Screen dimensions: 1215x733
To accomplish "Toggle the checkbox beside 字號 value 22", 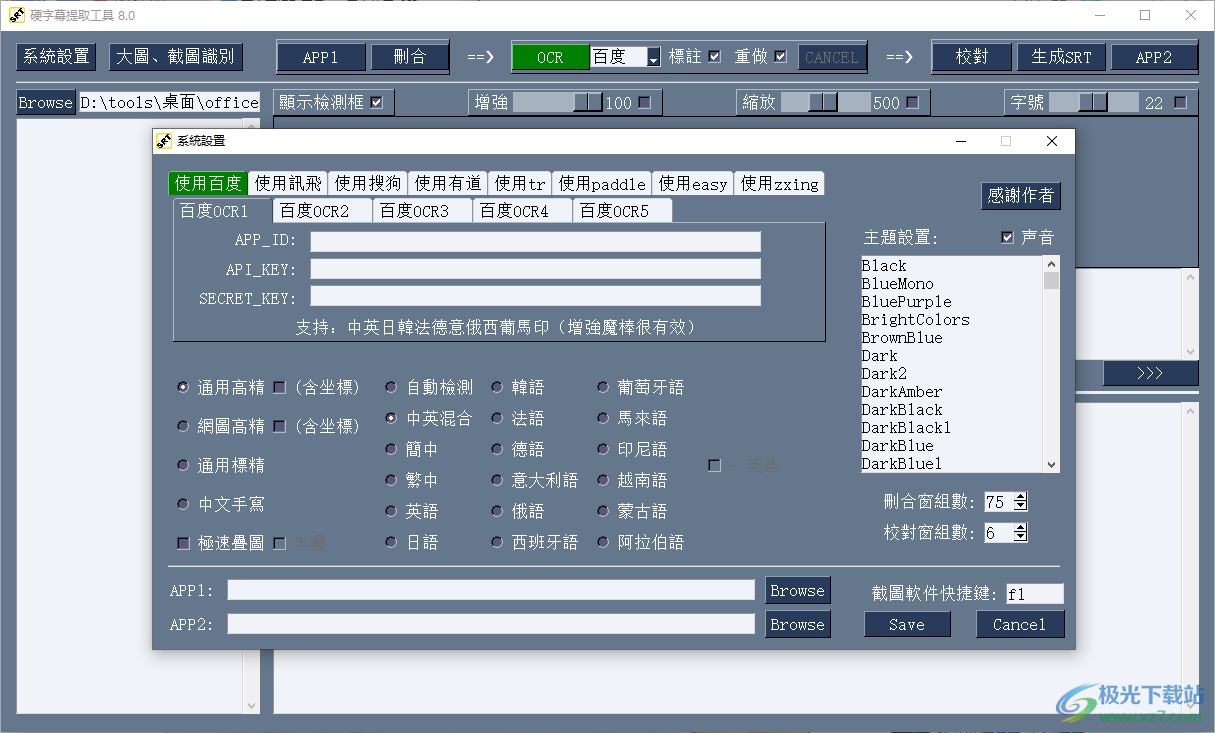I will [x=1180, y=102].
